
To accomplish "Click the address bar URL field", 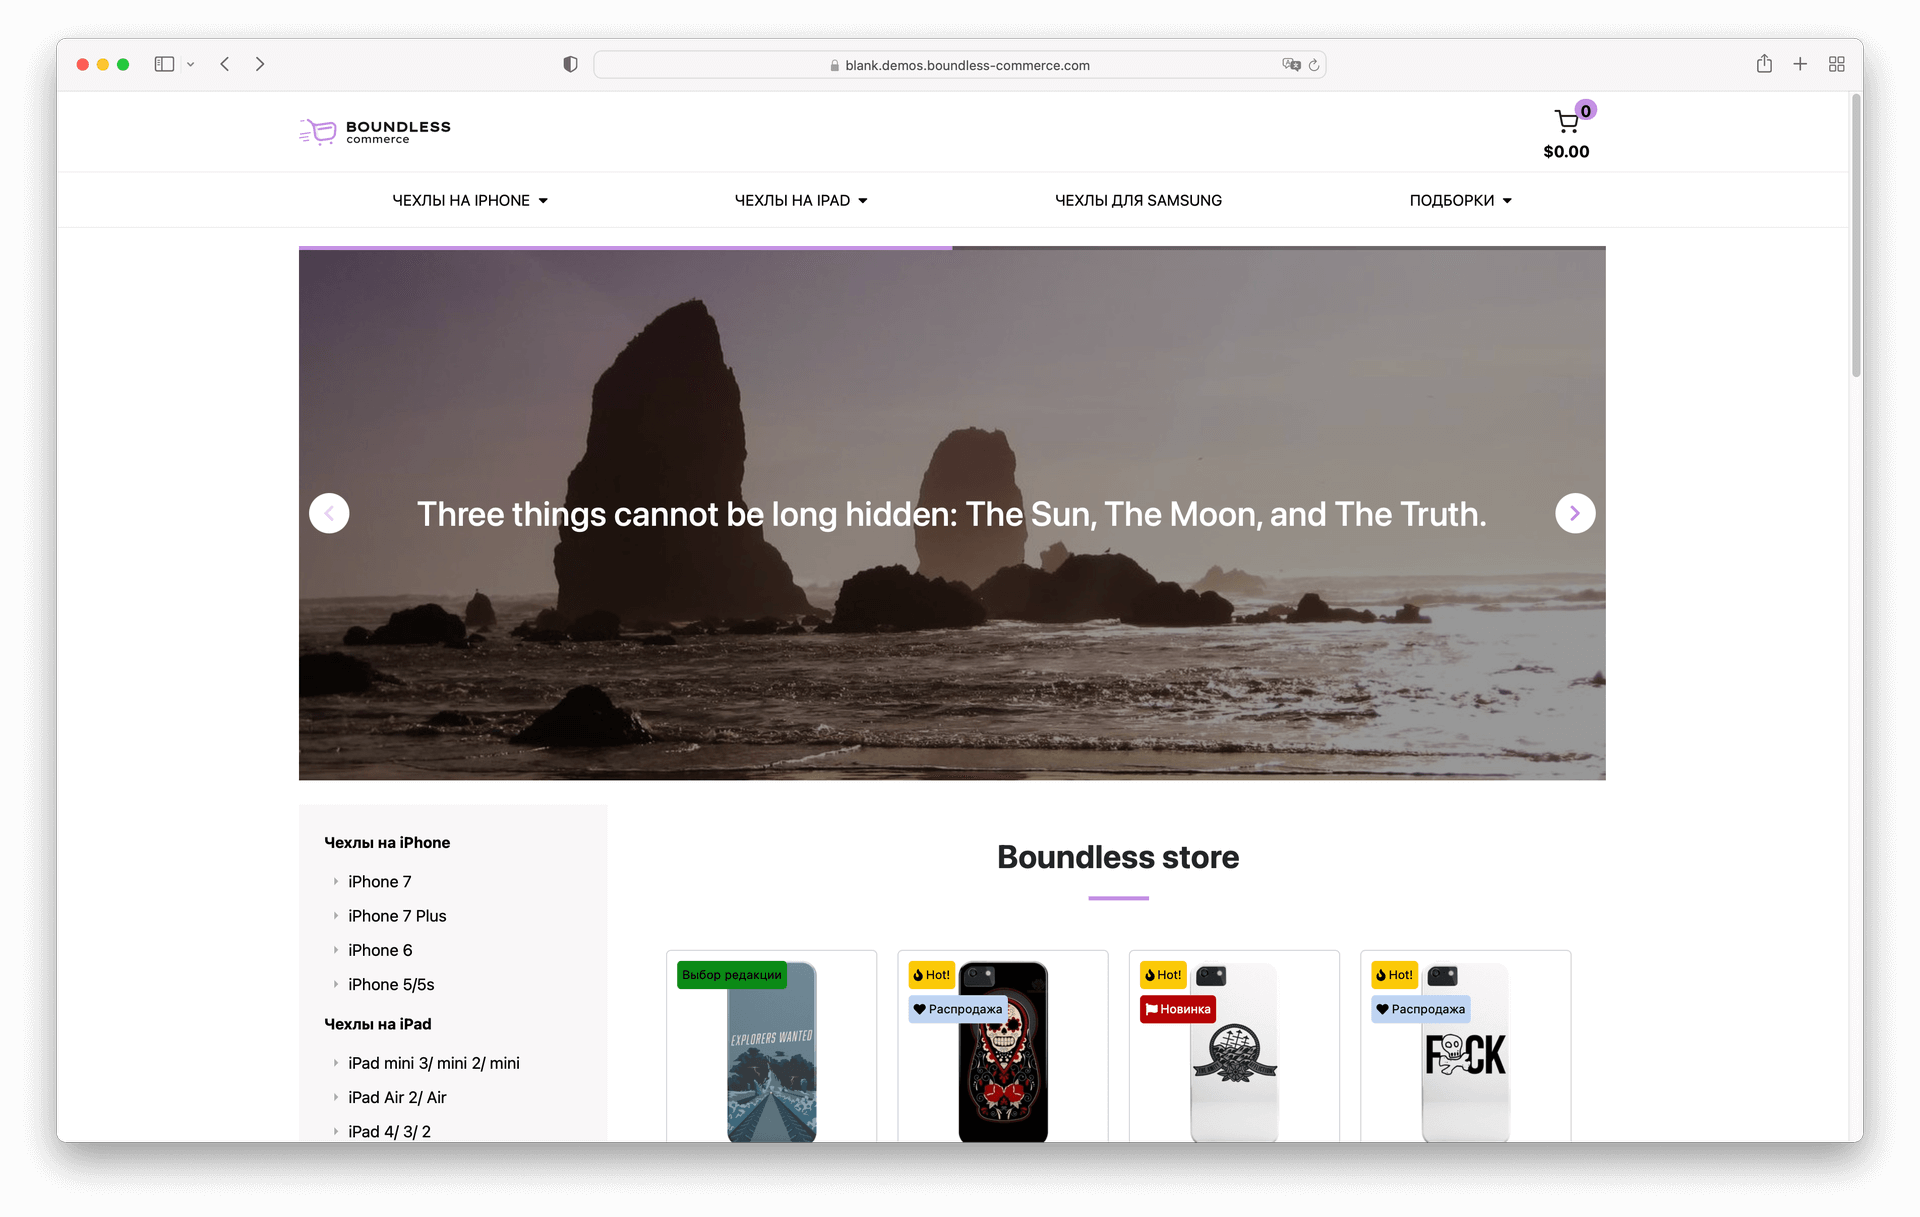I will click(960, 65).
